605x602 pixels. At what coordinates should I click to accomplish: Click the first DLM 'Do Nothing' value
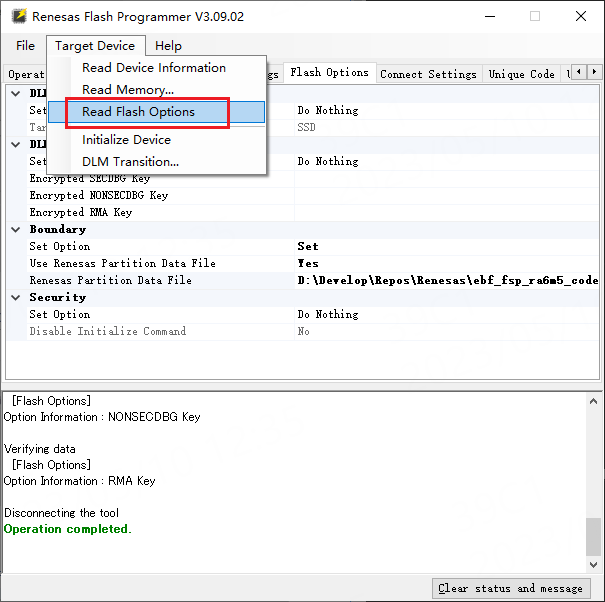(x=447, y=111)
